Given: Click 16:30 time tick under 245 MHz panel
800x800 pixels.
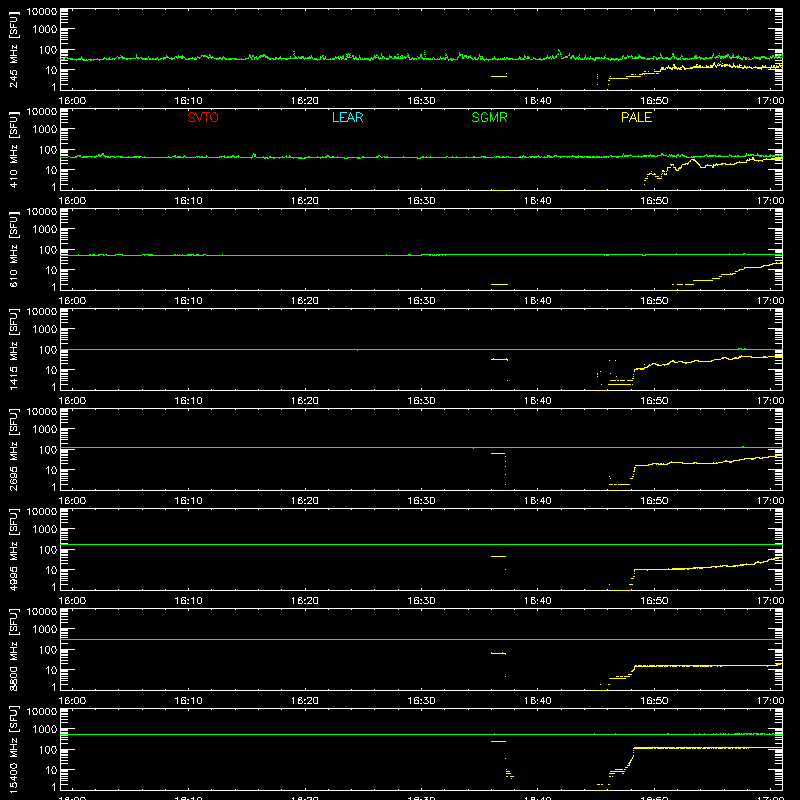Looking at the screenshot, I should click(421, 101).
